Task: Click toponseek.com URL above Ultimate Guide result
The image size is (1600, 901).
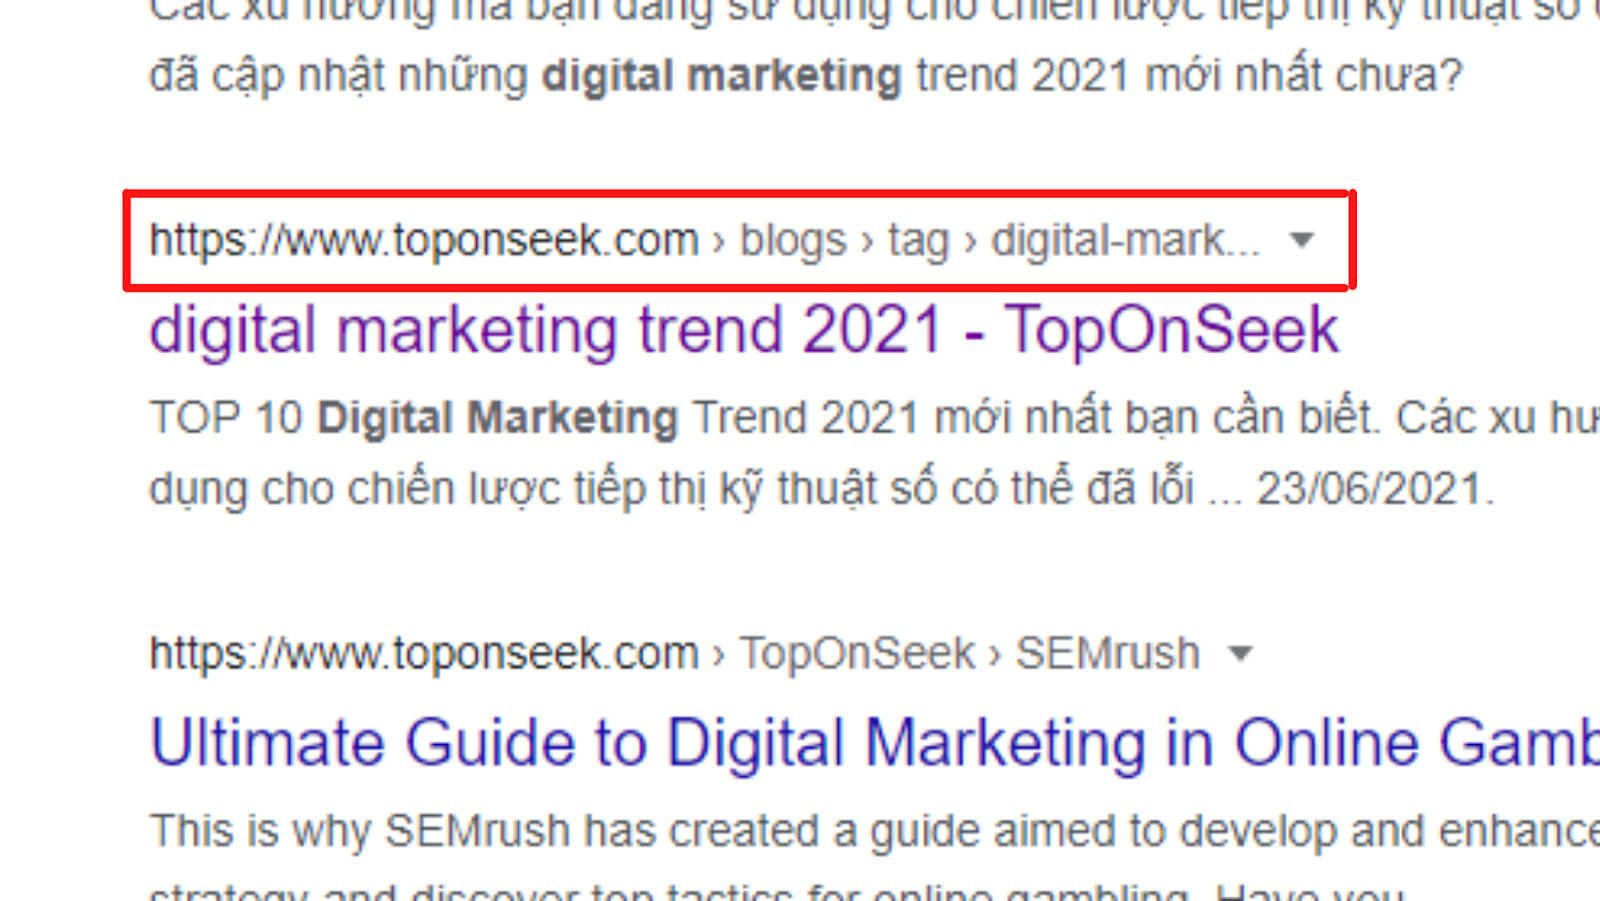Action: 423,654
